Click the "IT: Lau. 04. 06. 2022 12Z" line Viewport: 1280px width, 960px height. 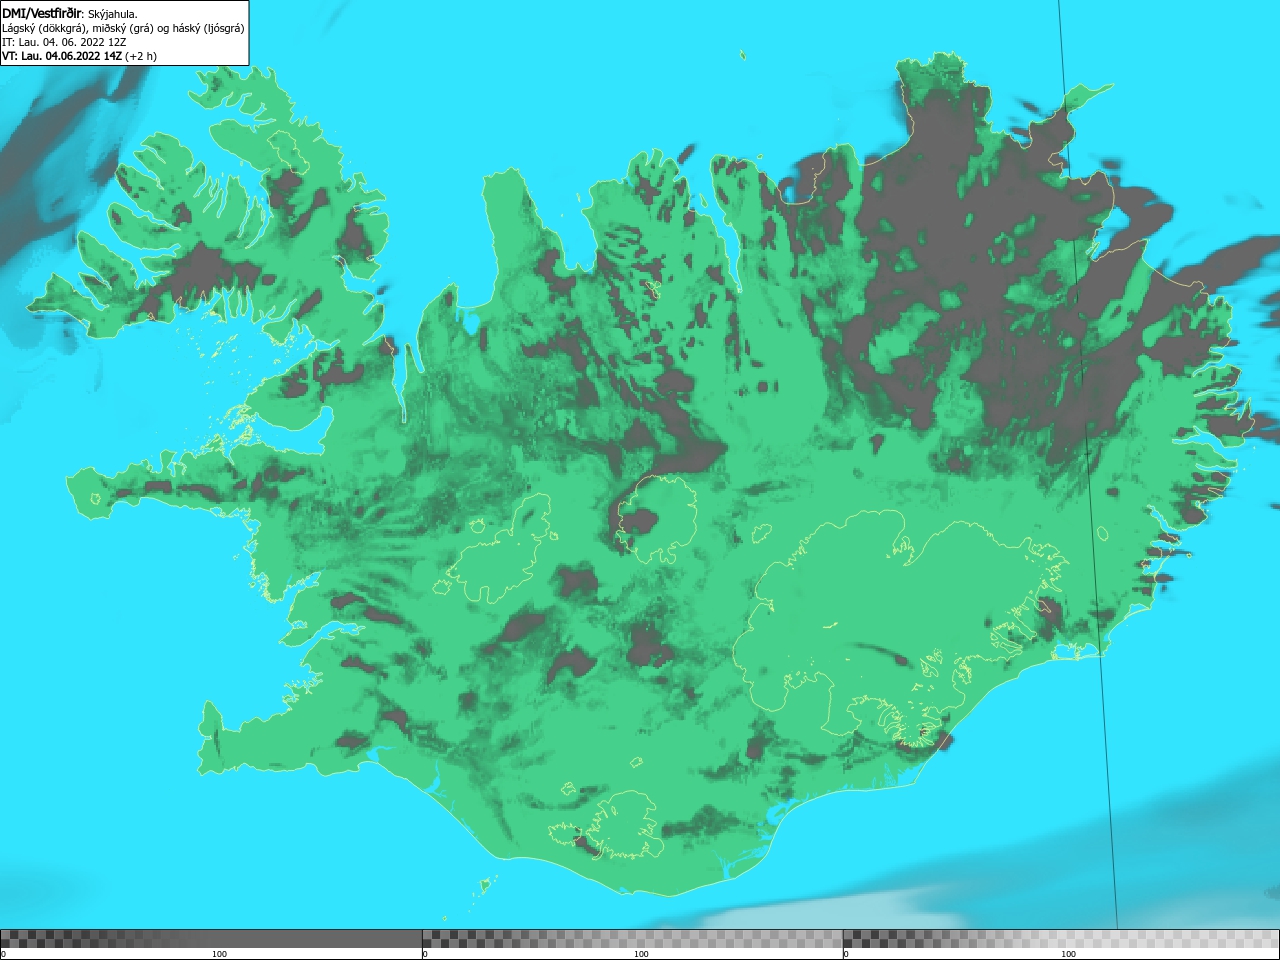click(64, 42)
